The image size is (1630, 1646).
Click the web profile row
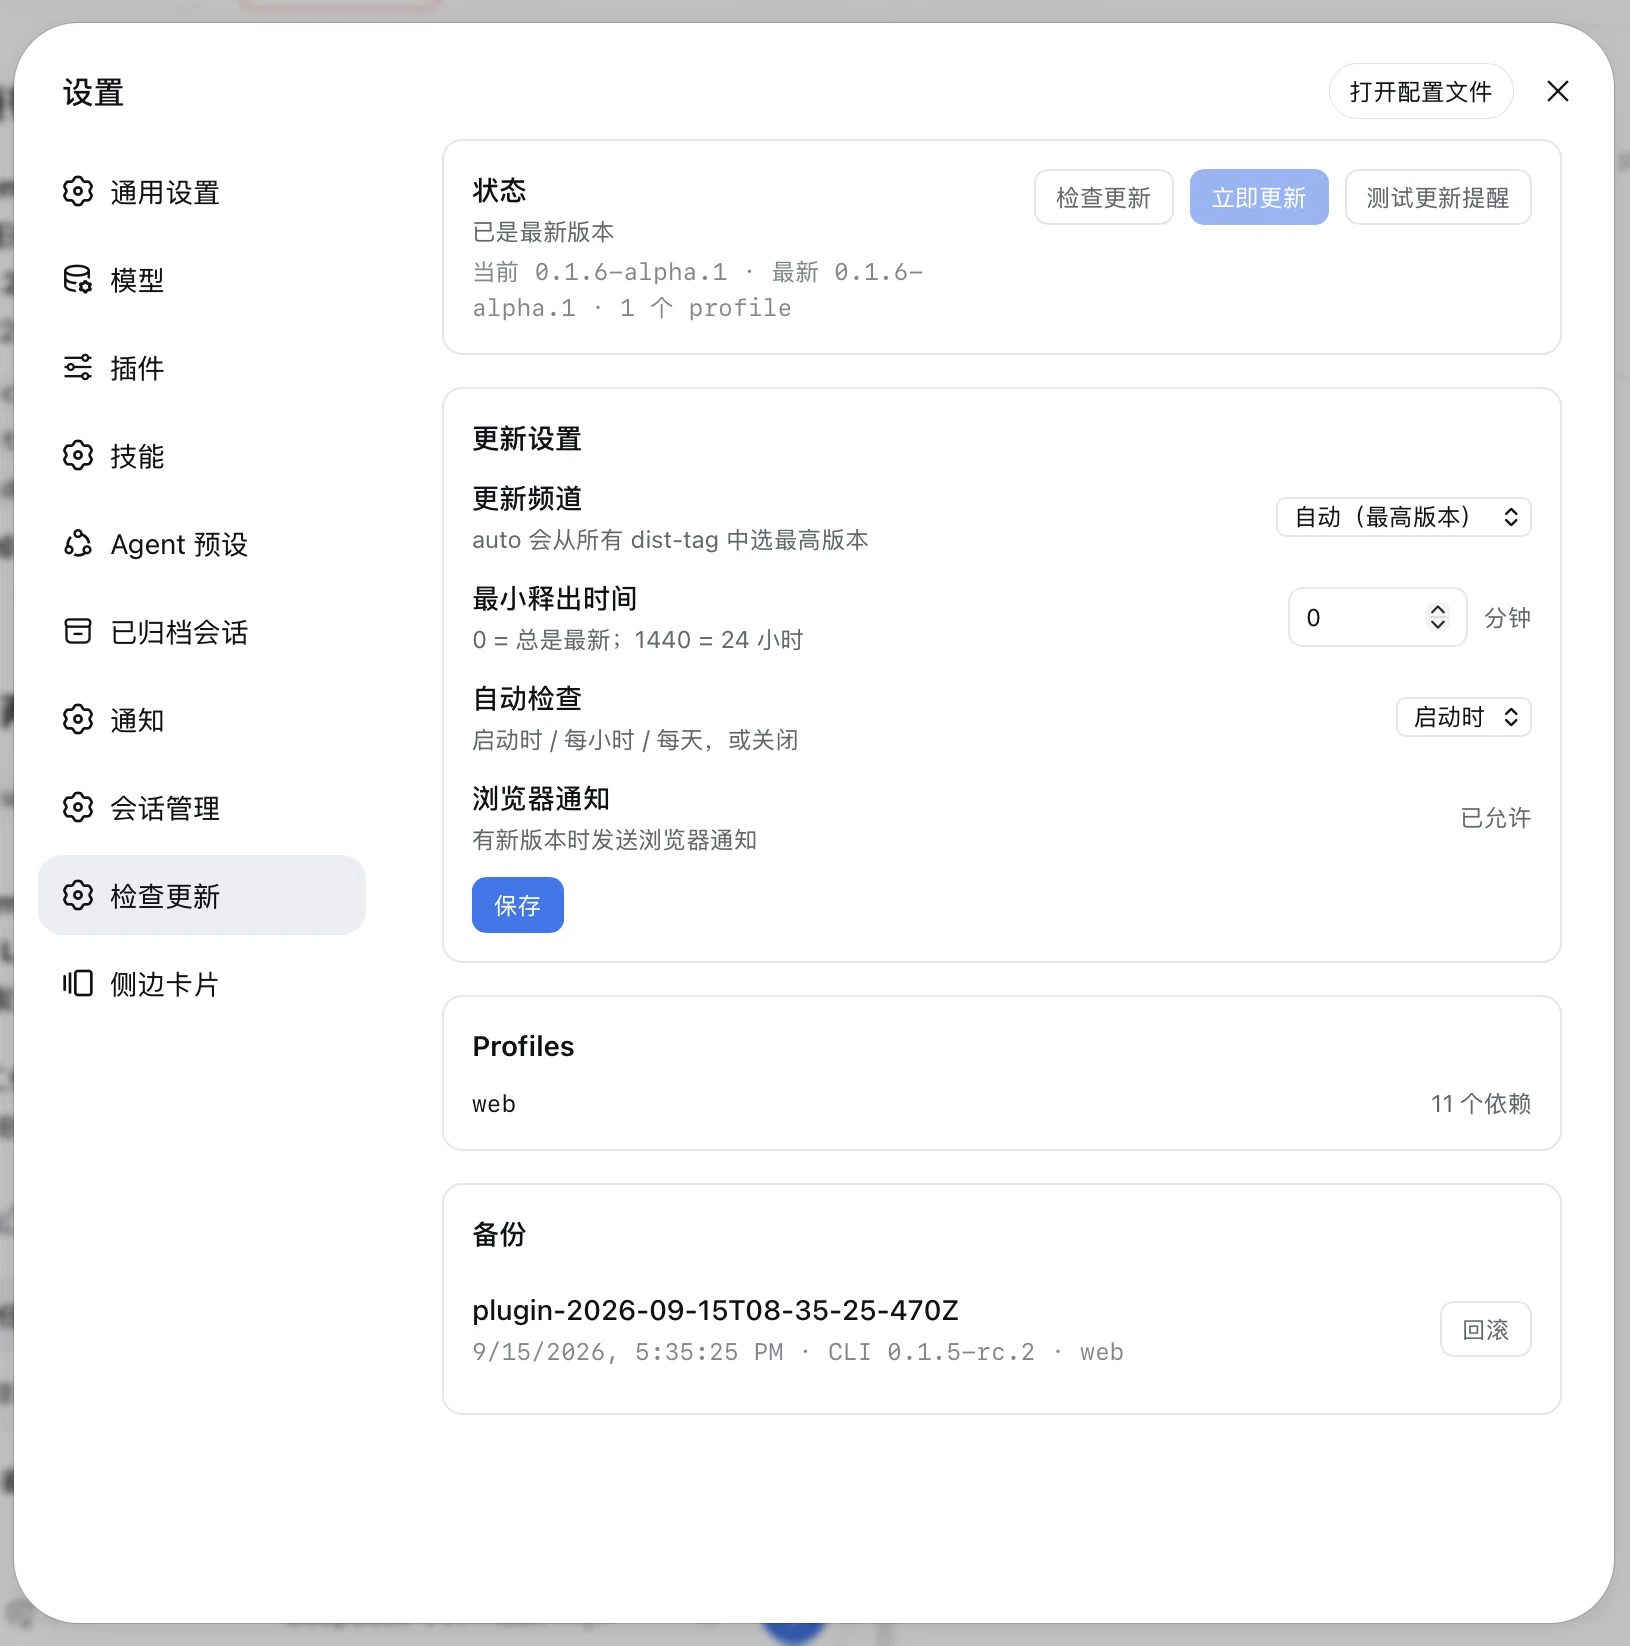click(1002, 1104)
